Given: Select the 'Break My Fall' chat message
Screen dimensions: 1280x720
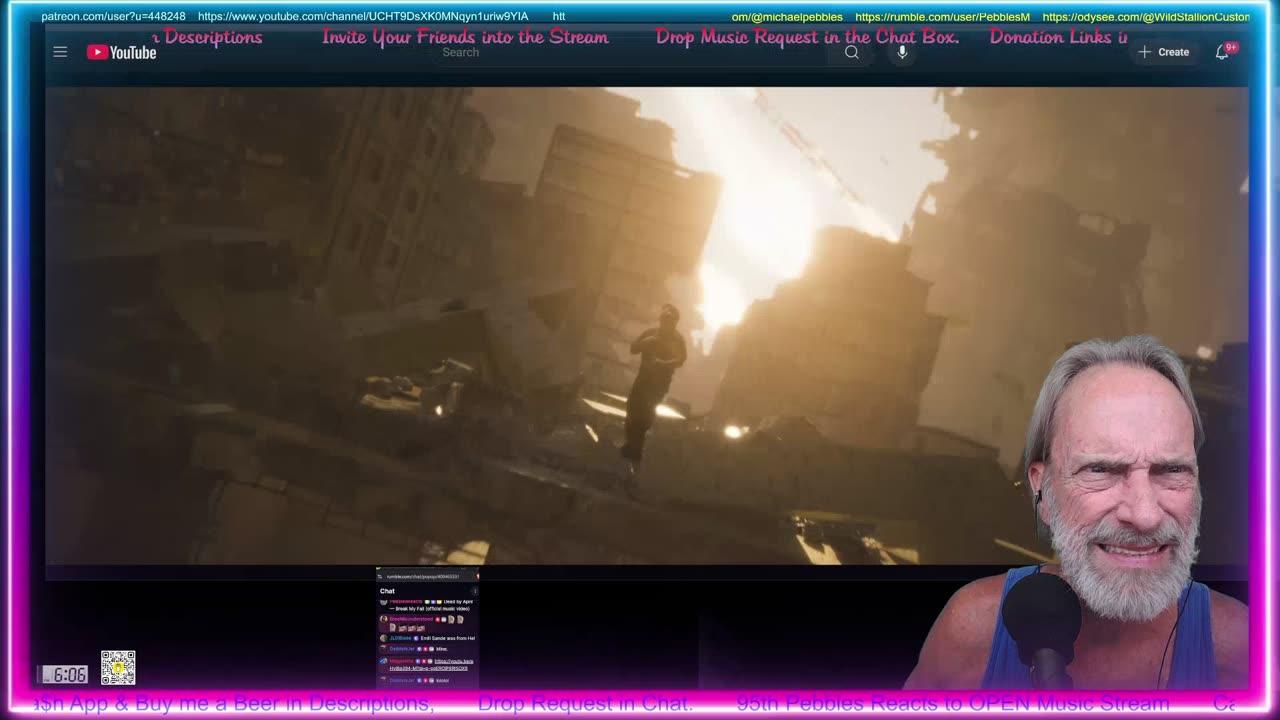Looking at the screenshot, I should coord(426,605).
